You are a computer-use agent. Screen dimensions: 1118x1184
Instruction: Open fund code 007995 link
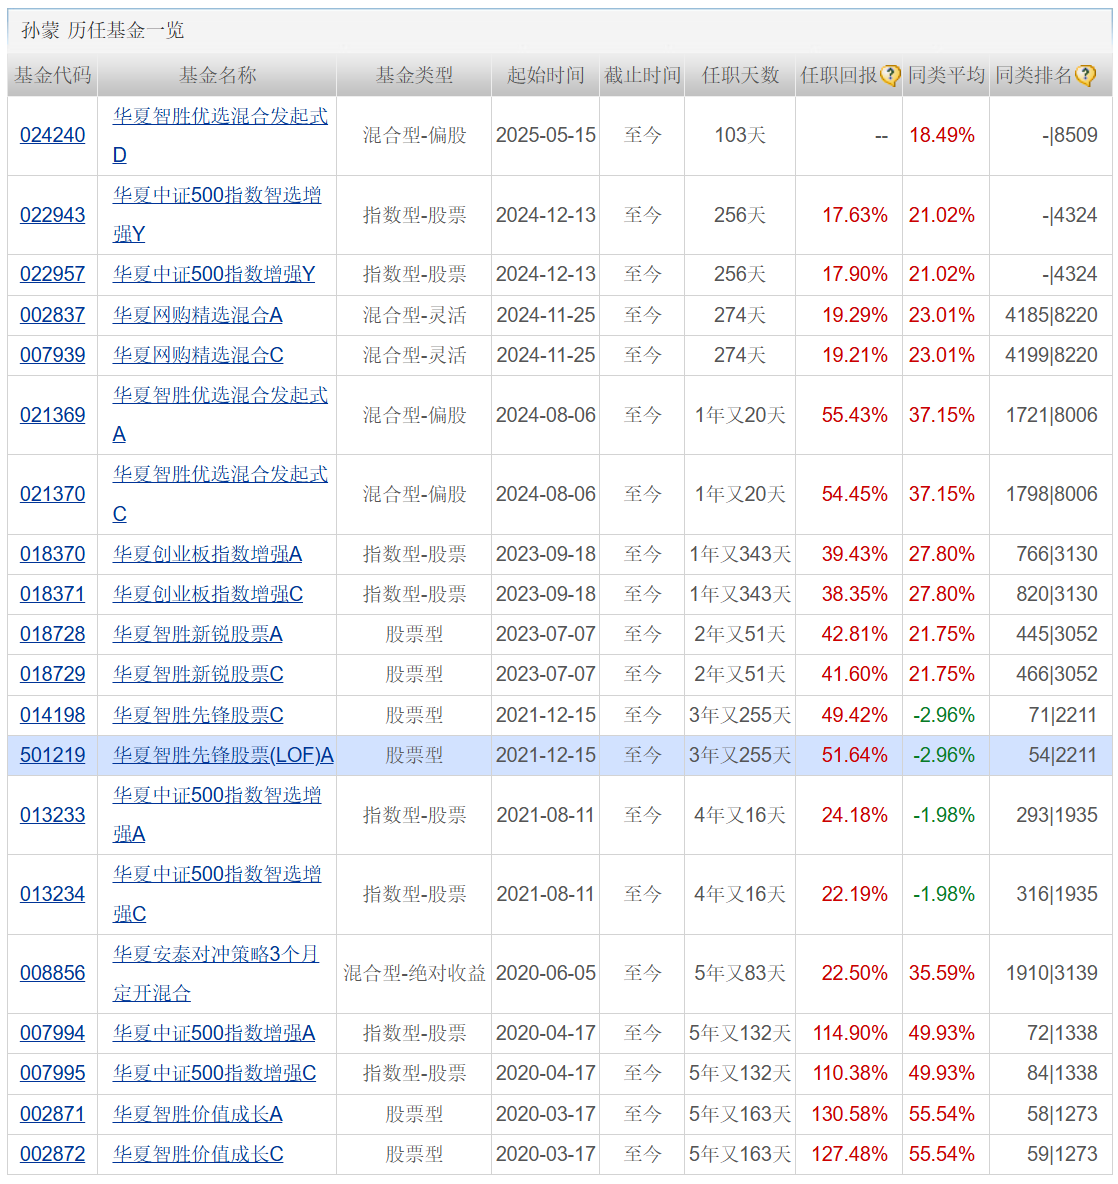pyautogui.click(x=52, y=1074)
